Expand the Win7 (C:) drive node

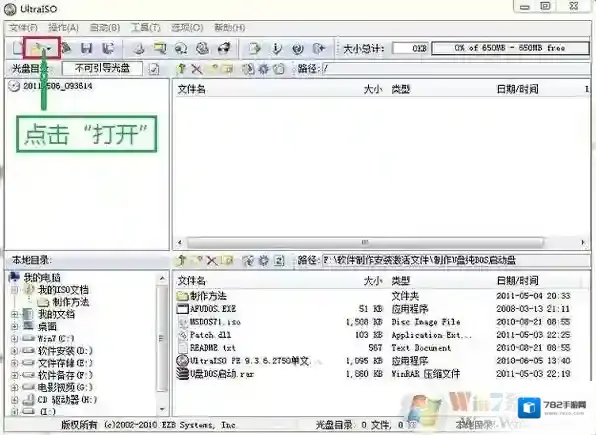[14, 338]
